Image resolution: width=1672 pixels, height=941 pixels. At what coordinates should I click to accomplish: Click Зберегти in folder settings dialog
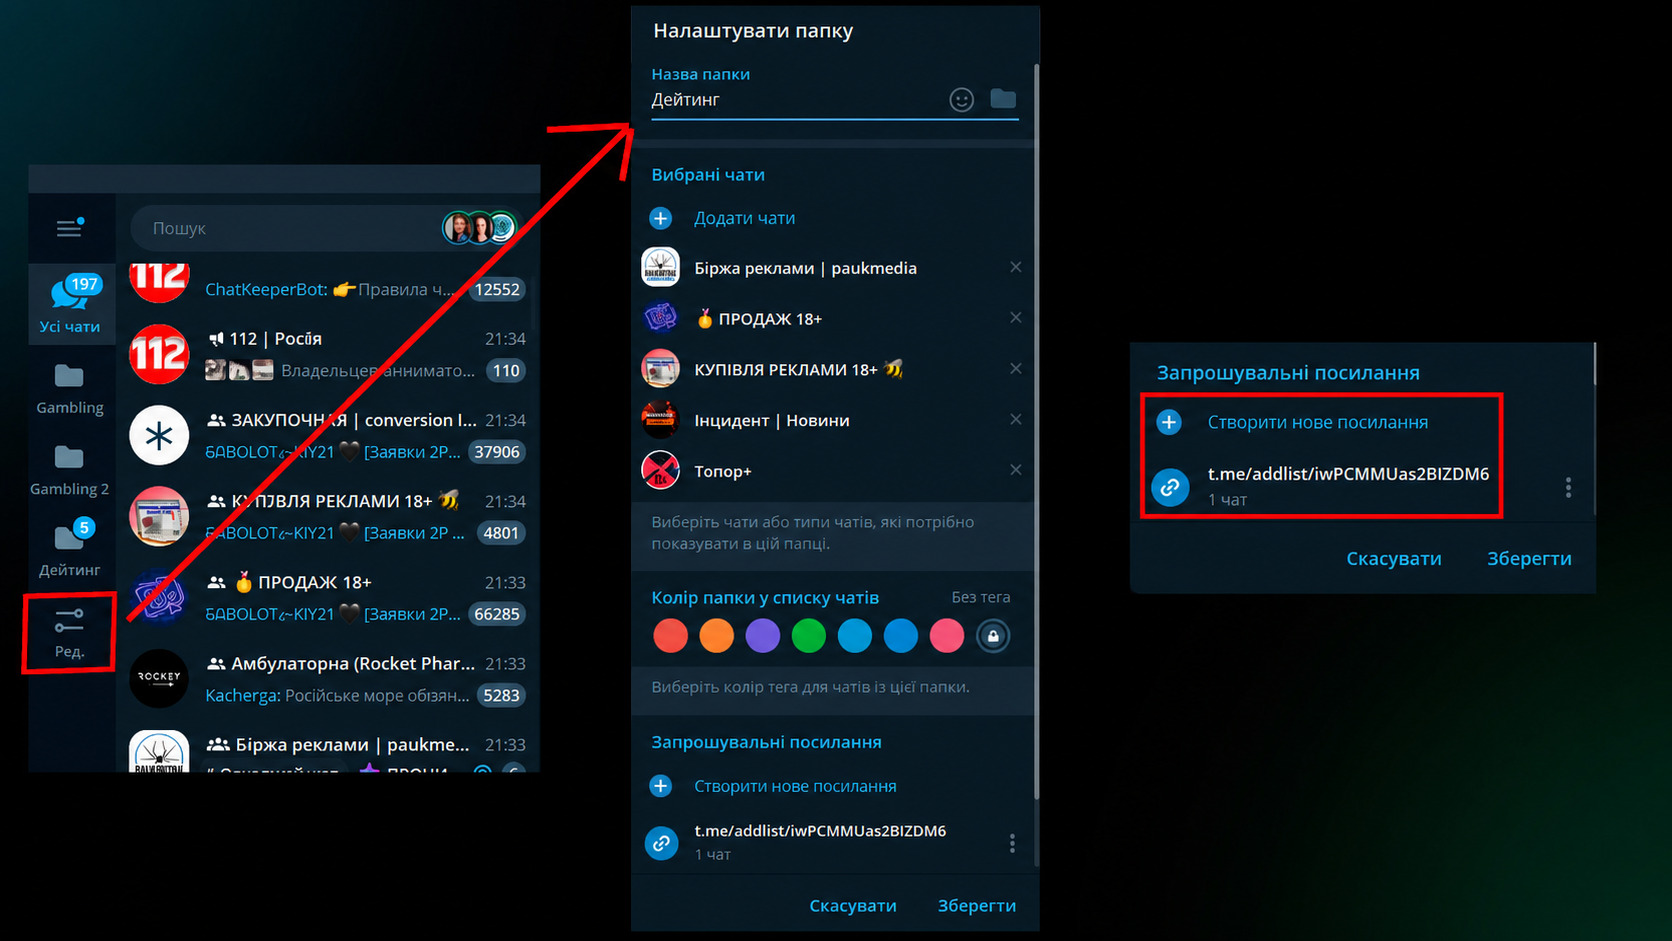(x=976, y=905)
